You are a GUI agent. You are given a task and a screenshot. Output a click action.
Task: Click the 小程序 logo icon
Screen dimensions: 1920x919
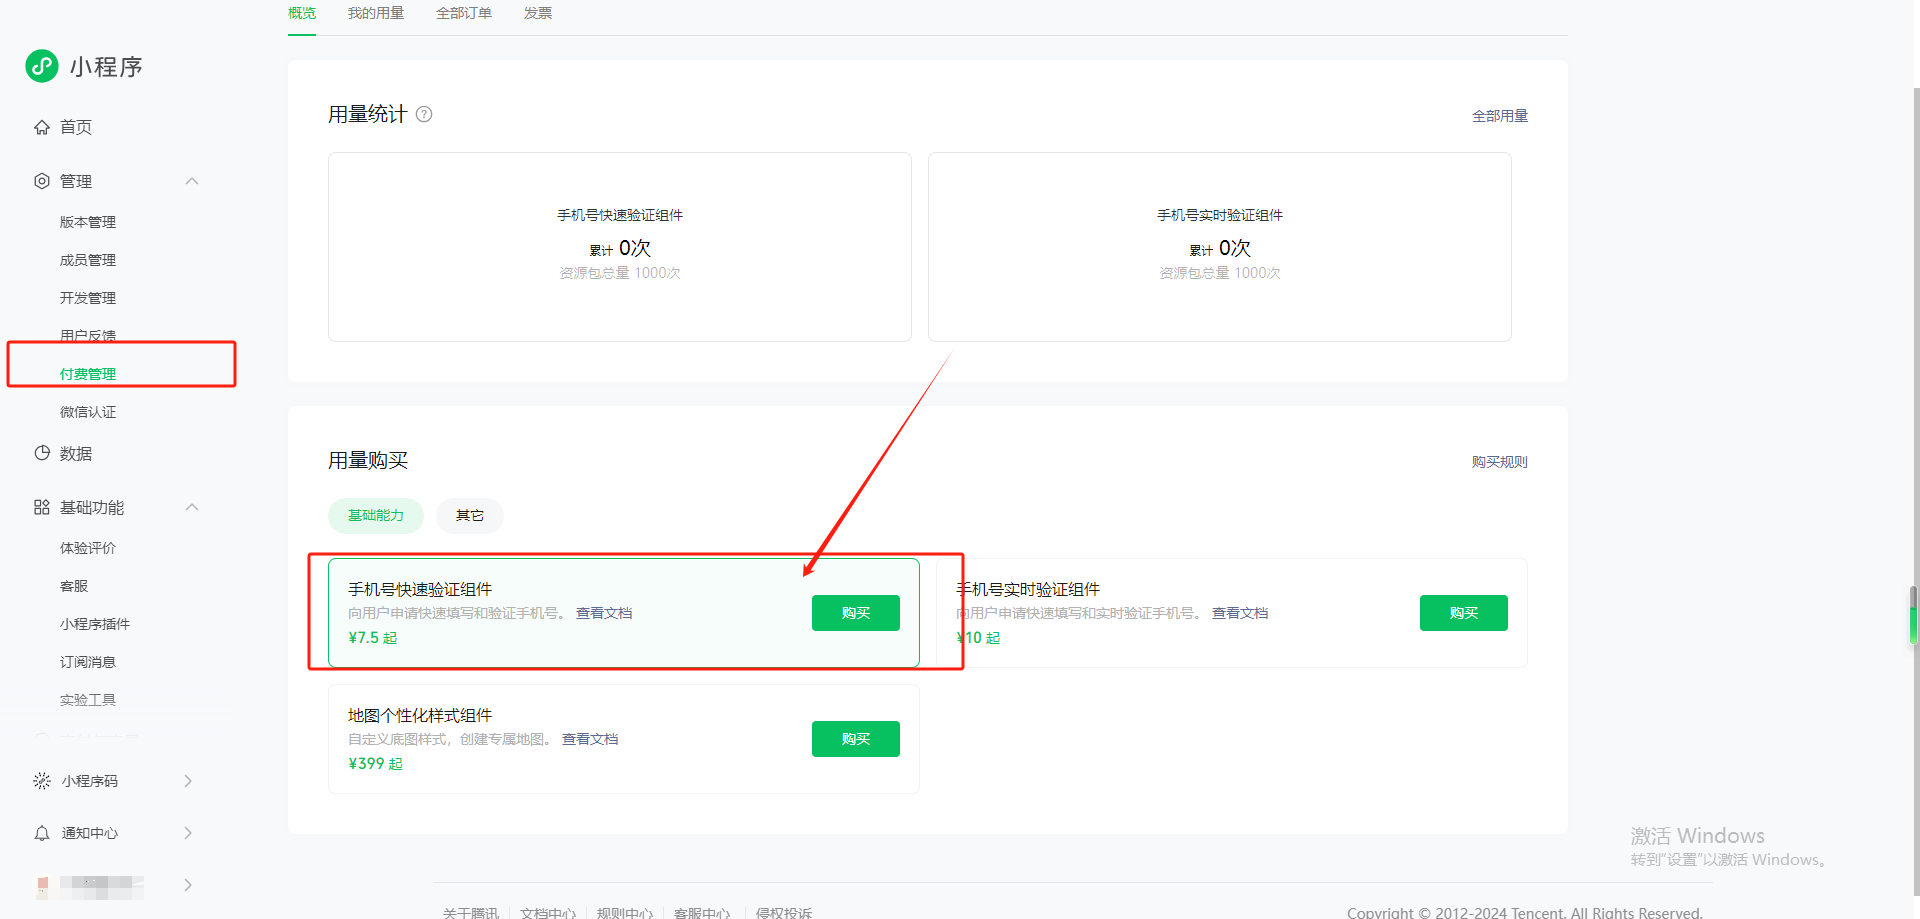tap(42, 66)
